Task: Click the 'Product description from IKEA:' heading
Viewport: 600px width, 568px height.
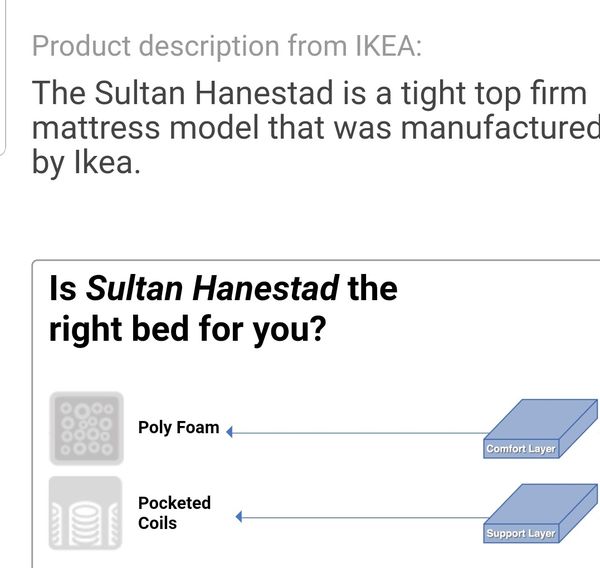Action: [x=227, y=46]
